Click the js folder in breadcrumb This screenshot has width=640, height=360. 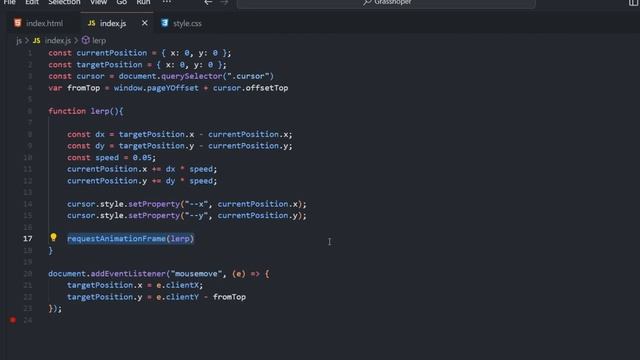(19, 40)
